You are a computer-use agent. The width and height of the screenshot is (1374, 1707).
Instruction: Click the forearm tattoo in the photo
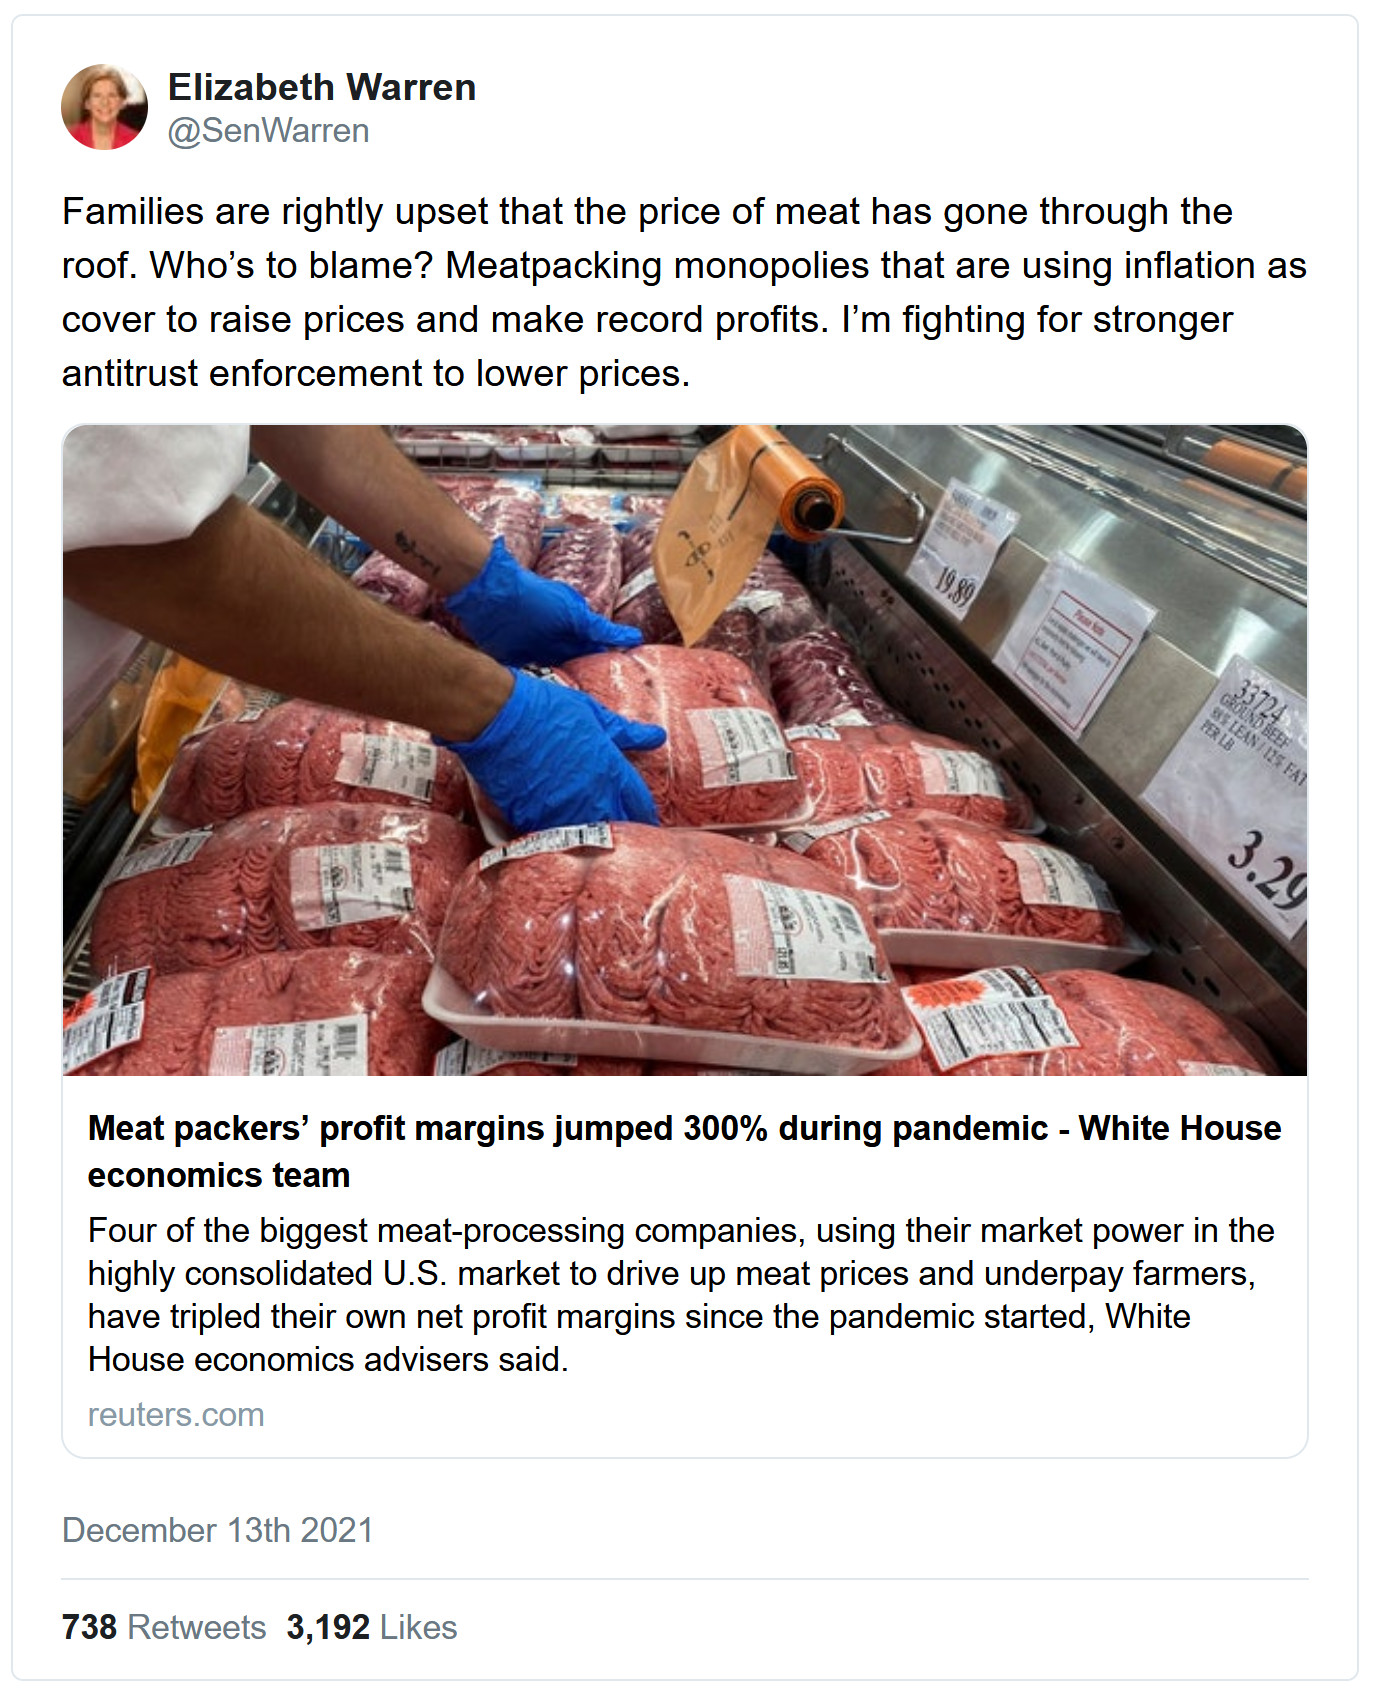418,552
